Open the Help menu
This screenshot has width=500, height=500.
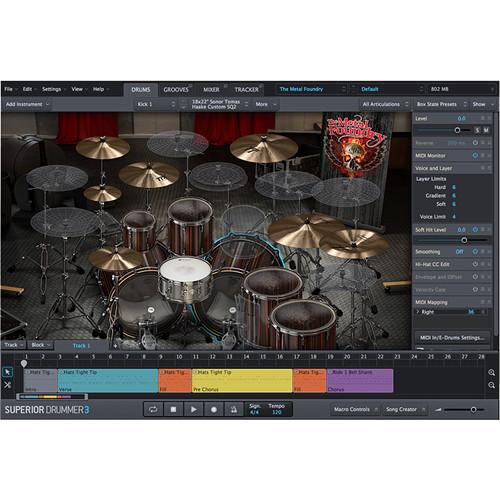[x=100, y=89]
